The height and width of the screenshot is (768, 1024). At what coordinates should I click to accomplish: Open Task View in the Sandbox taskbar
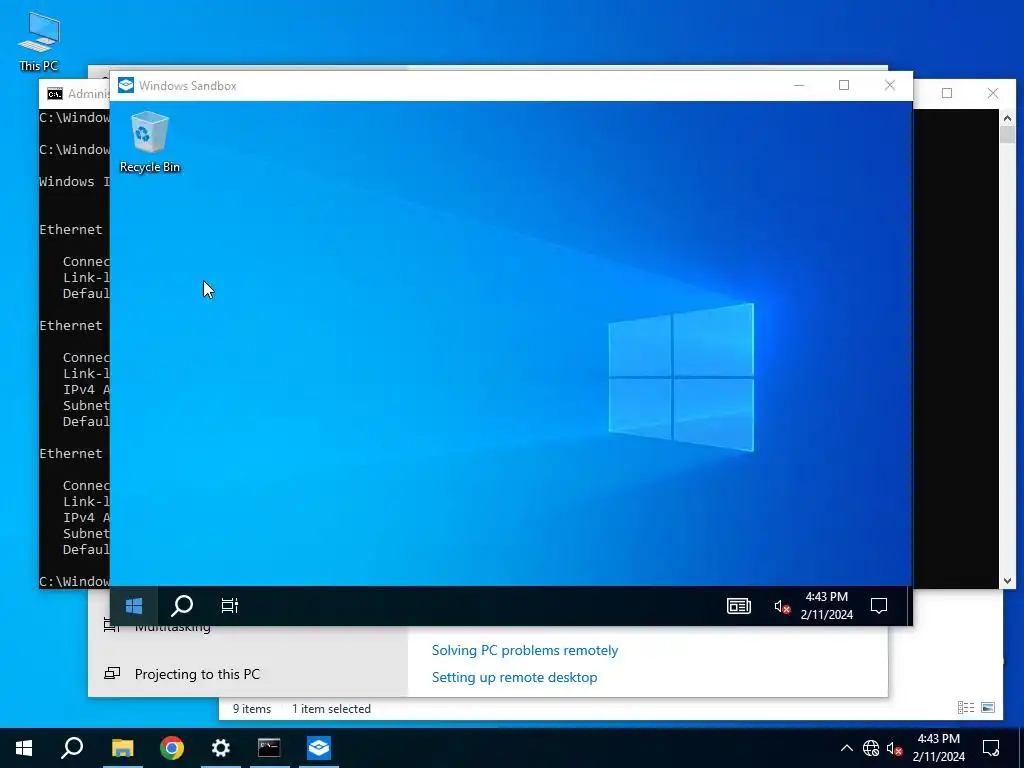pyautogui.click(x=229, y=606)
